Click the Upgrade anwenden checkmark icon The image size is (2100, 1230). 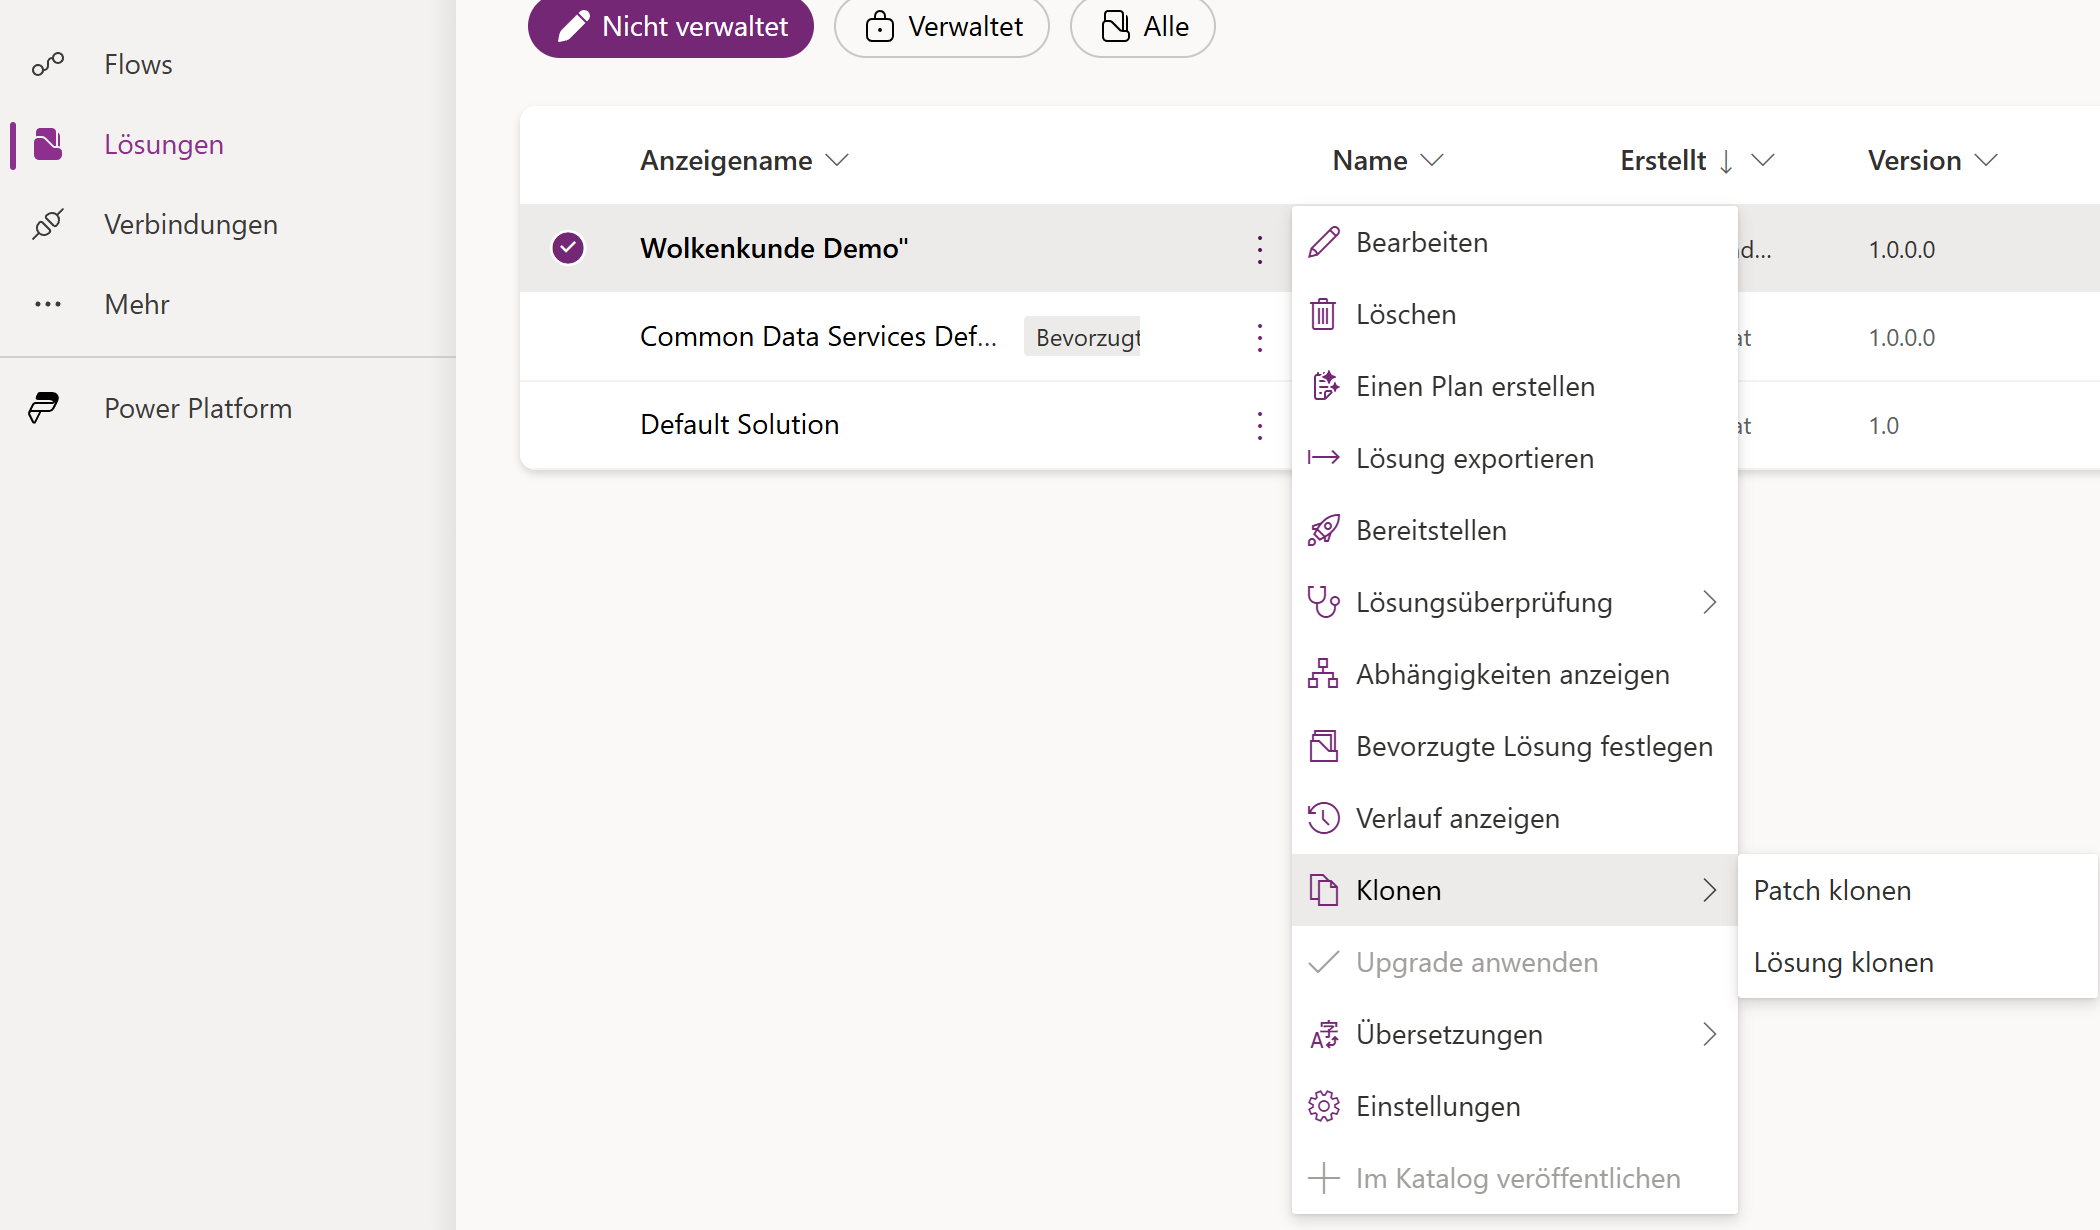pos(1324,962)
